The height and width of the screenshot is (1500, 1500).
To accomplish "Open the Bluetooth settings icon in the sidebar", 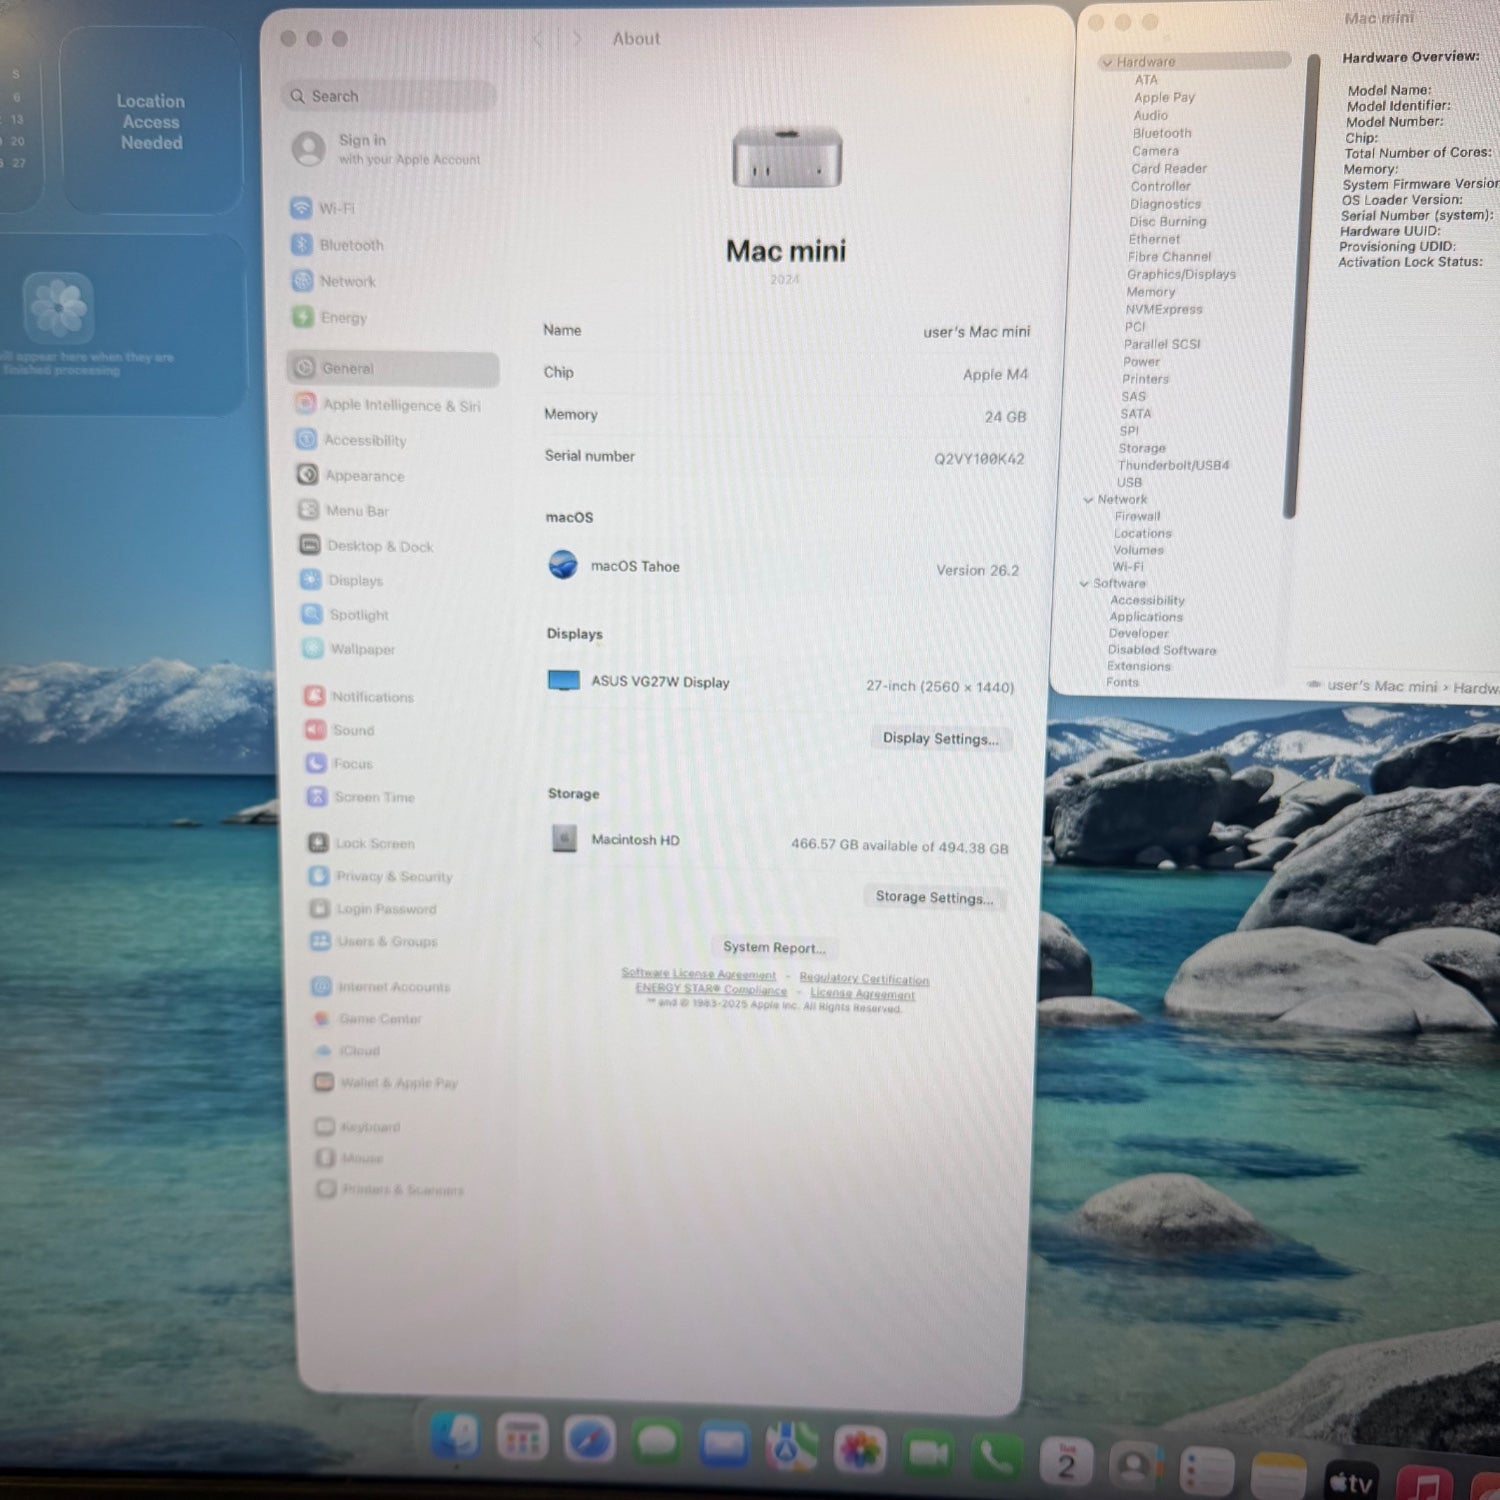I will pyautogui.click(x=302, y=244).
